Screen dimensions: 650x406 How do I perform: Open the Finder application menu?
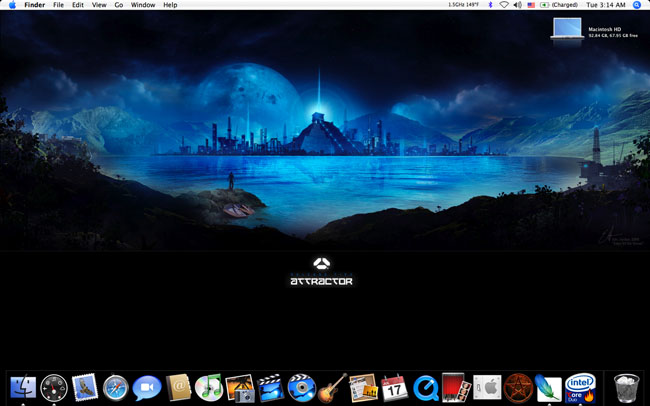tap(34, 5)
